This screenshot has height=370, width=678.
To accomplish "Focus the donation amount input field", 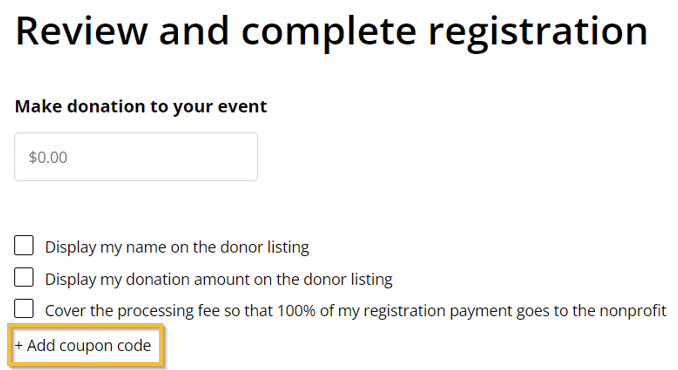I will (x=136, y=156).
